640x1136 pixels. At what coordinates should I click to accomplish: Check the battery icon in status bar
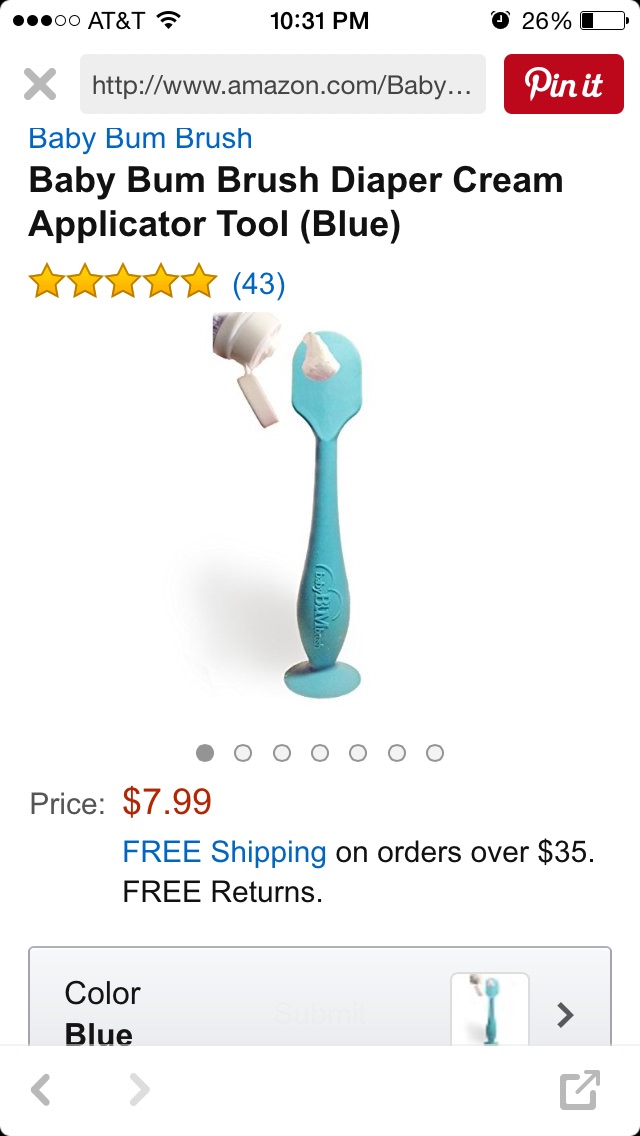604,21
